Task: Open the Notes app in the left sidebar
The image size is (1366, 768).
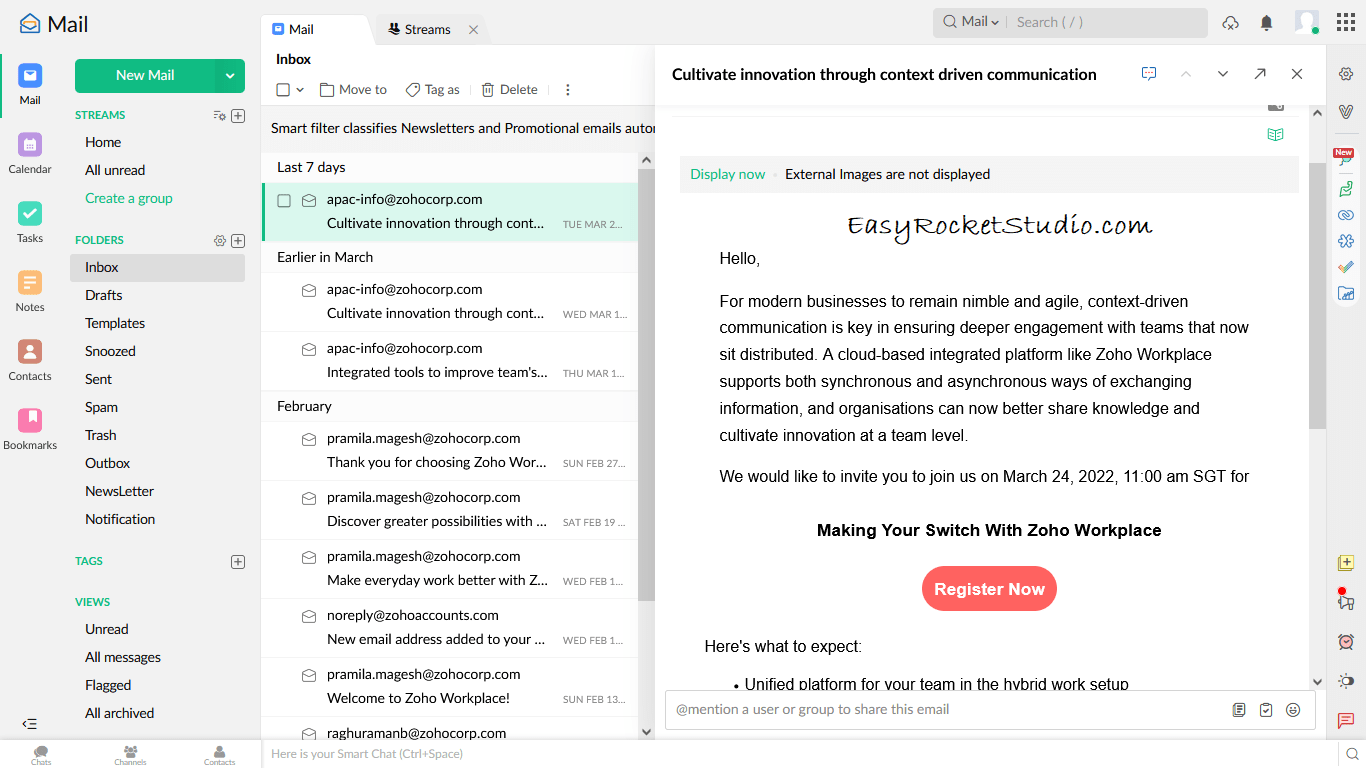Action: click(x=30, y=292)
